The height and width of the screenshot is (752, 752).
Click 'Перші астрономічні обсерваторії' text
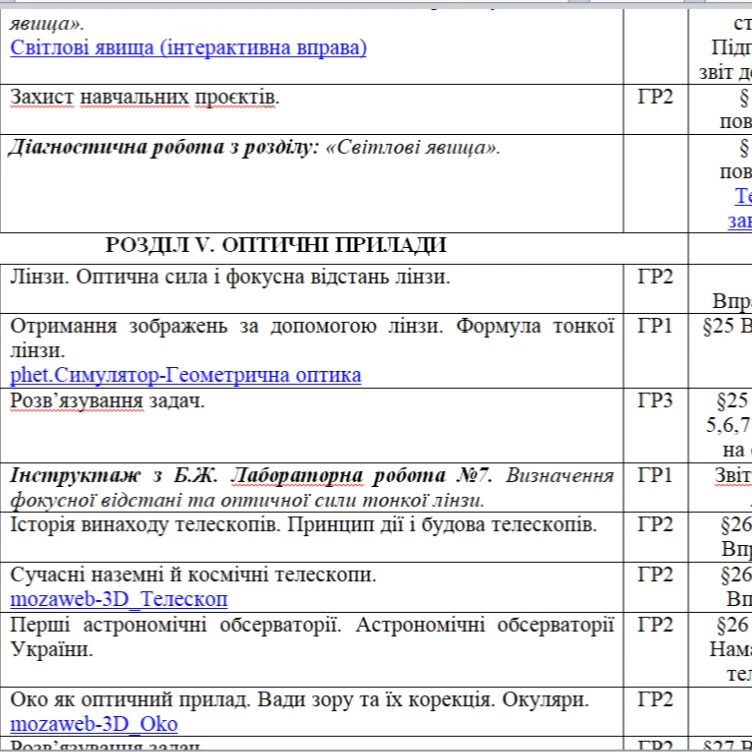click(176, 625)
